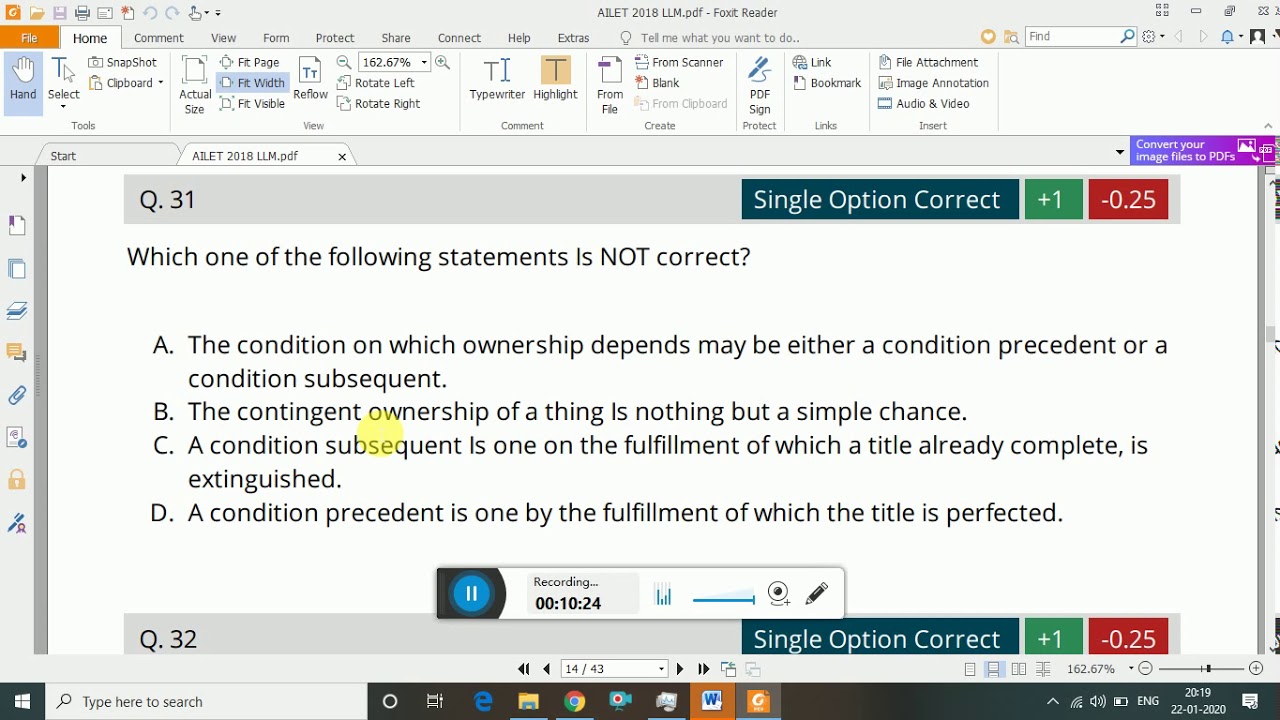Open the Select tool dropdown
The image size is (1280, 720).
pos(63,107)
